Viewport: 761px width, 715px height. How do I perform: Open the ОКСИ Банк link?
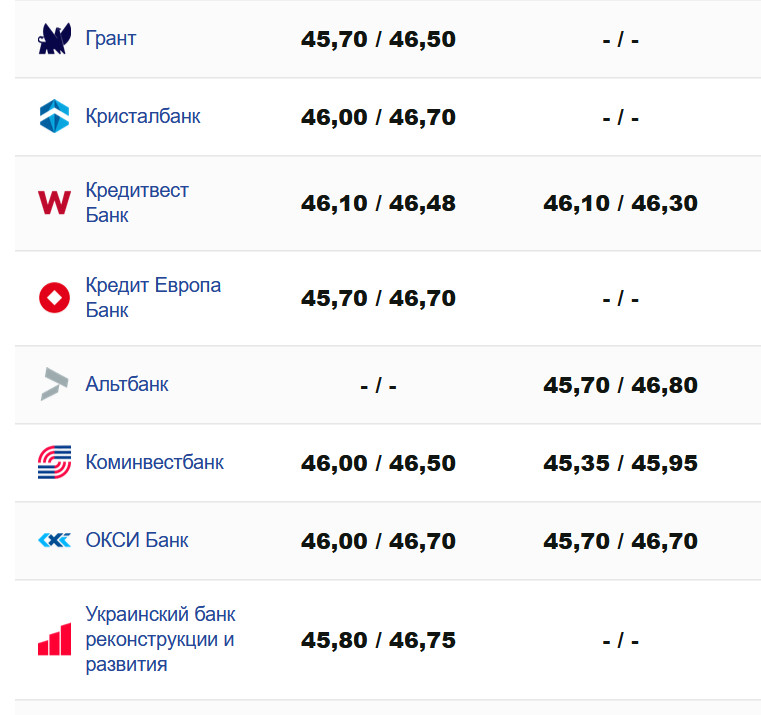point(137,540)
